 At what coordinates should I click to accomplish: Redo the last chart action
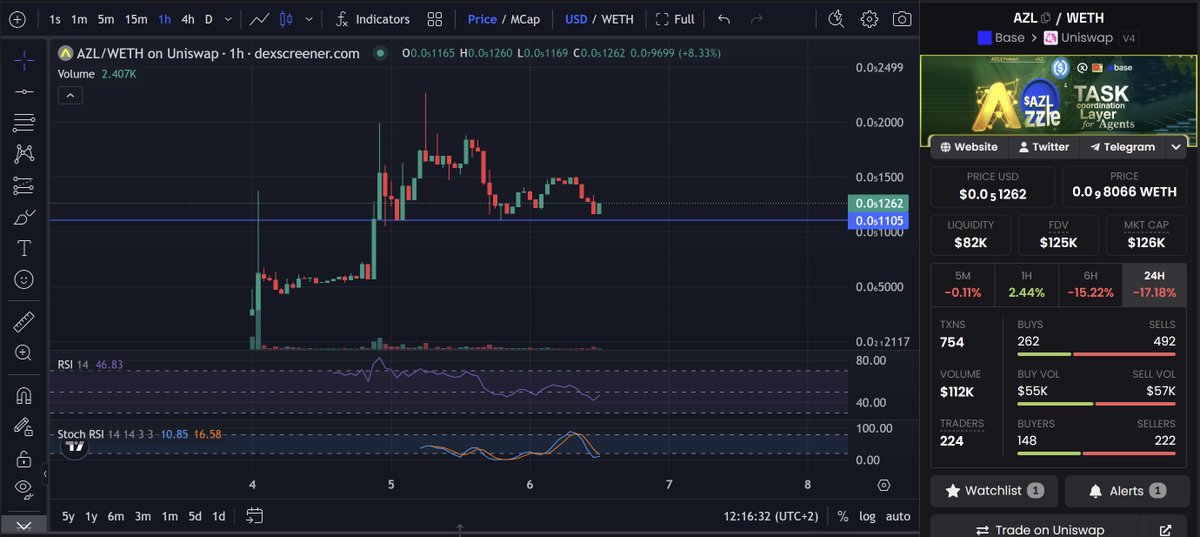tap(757, 19)
